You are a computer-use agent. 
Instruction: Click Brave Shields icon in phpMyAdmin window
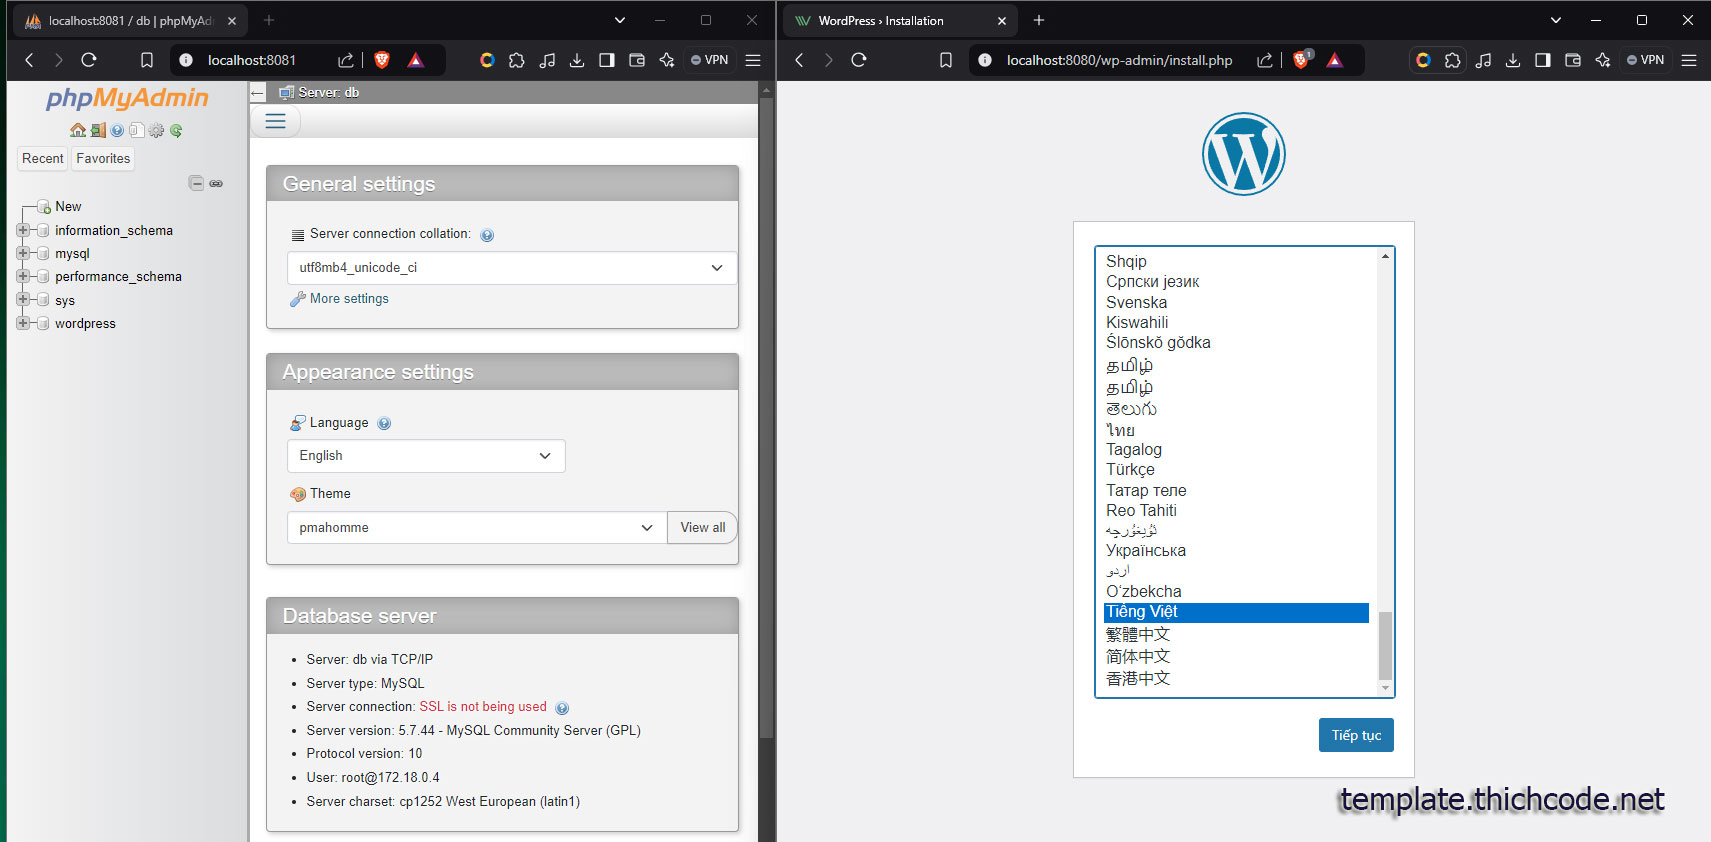point(381,60)
